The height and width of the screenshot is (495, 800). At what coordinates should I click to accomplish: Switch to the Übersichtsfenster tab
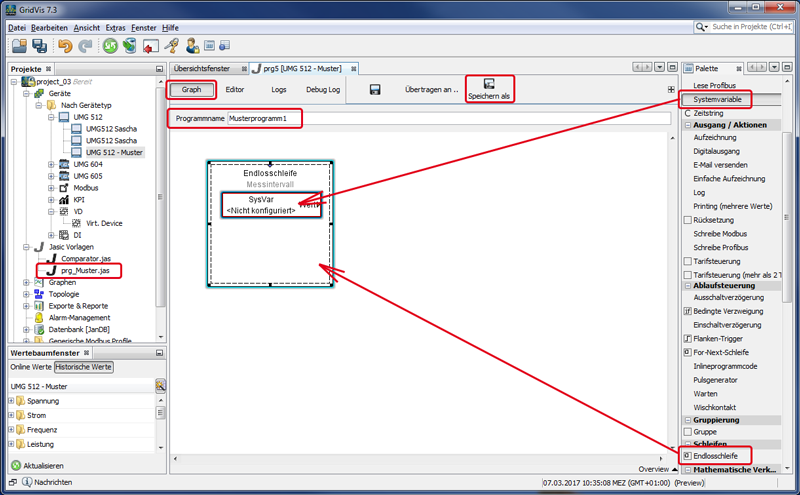pos(202,68)
